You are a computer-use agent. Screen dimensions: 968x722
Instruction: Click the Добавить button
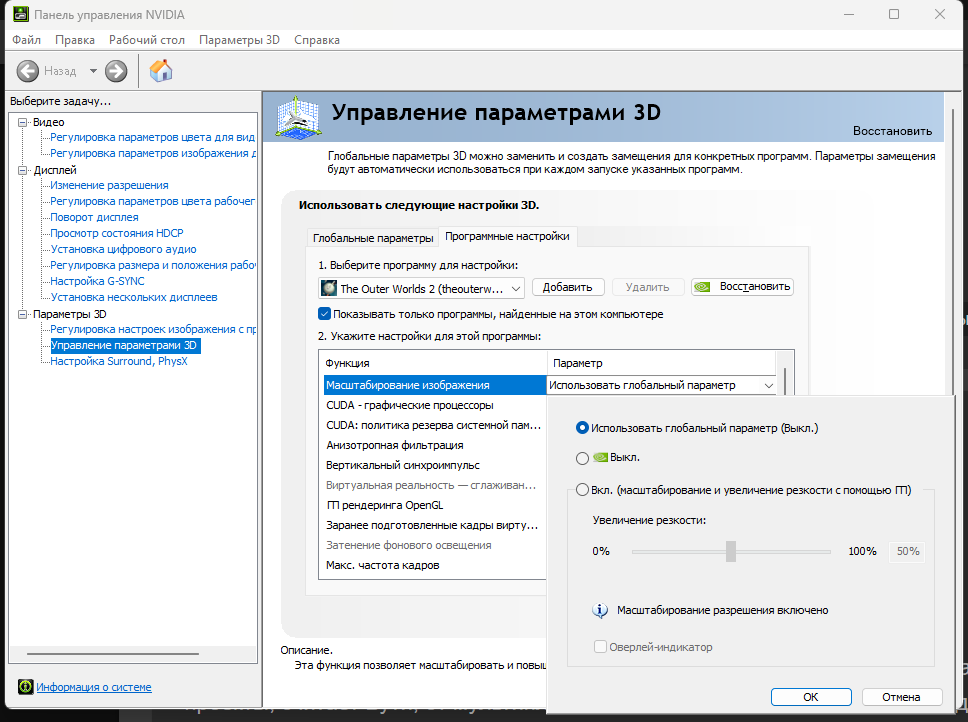567,287
